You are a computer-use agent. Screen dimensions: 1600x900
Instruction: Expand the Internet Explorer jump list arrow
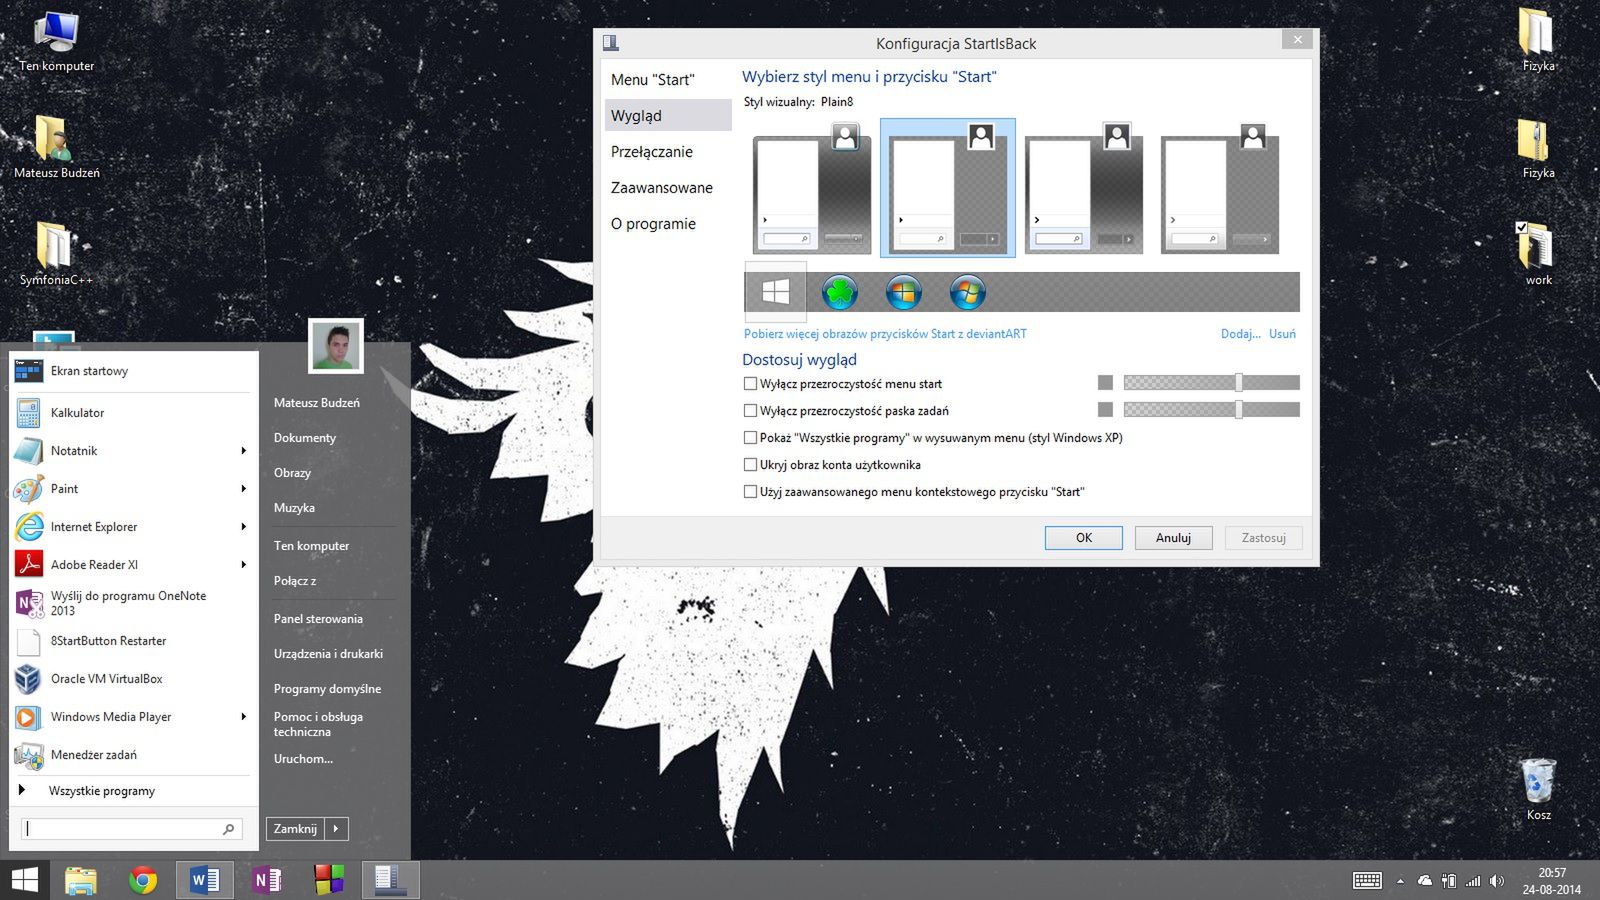(243, 527)
